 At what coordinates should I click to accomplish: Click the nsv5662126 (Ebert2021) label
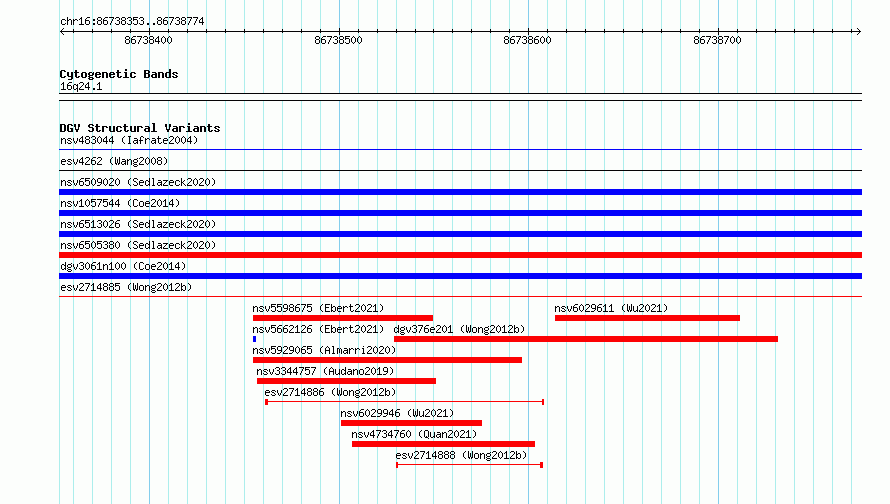click(x=318, y=329)
